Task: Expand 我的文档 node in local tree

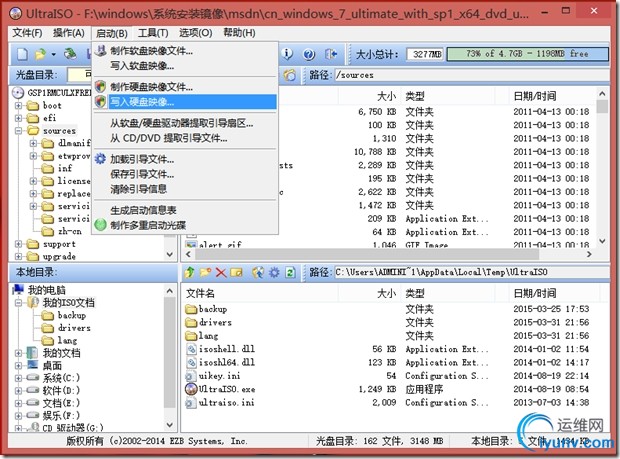Action: (x=18, y=353)
